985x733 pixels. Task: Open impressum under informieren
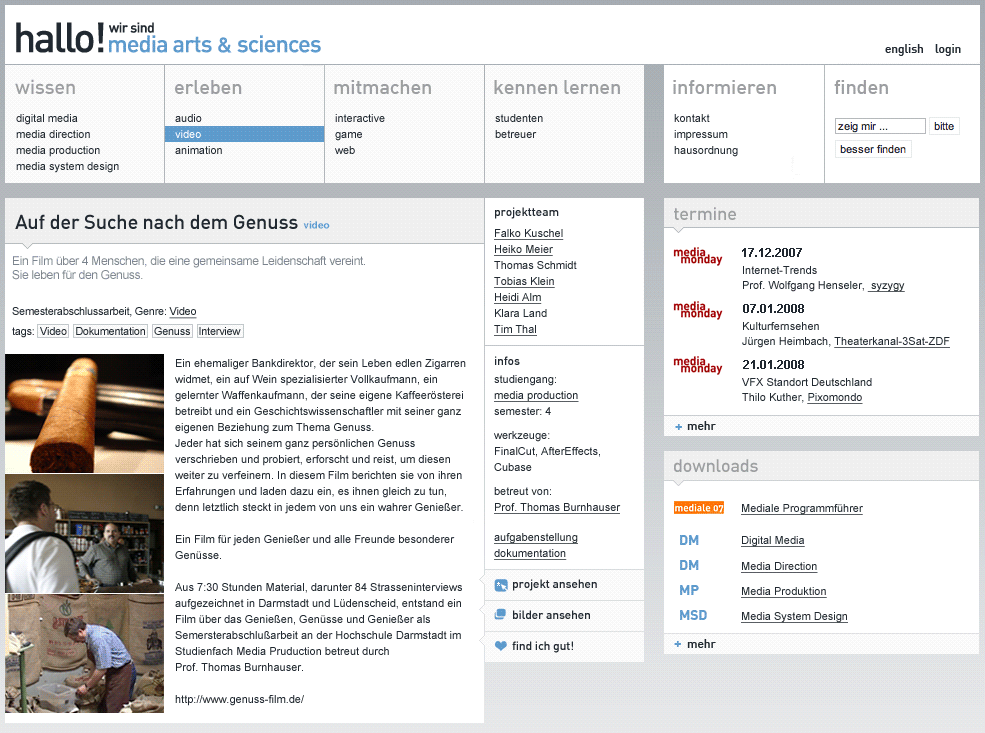(x=701, y=134)
